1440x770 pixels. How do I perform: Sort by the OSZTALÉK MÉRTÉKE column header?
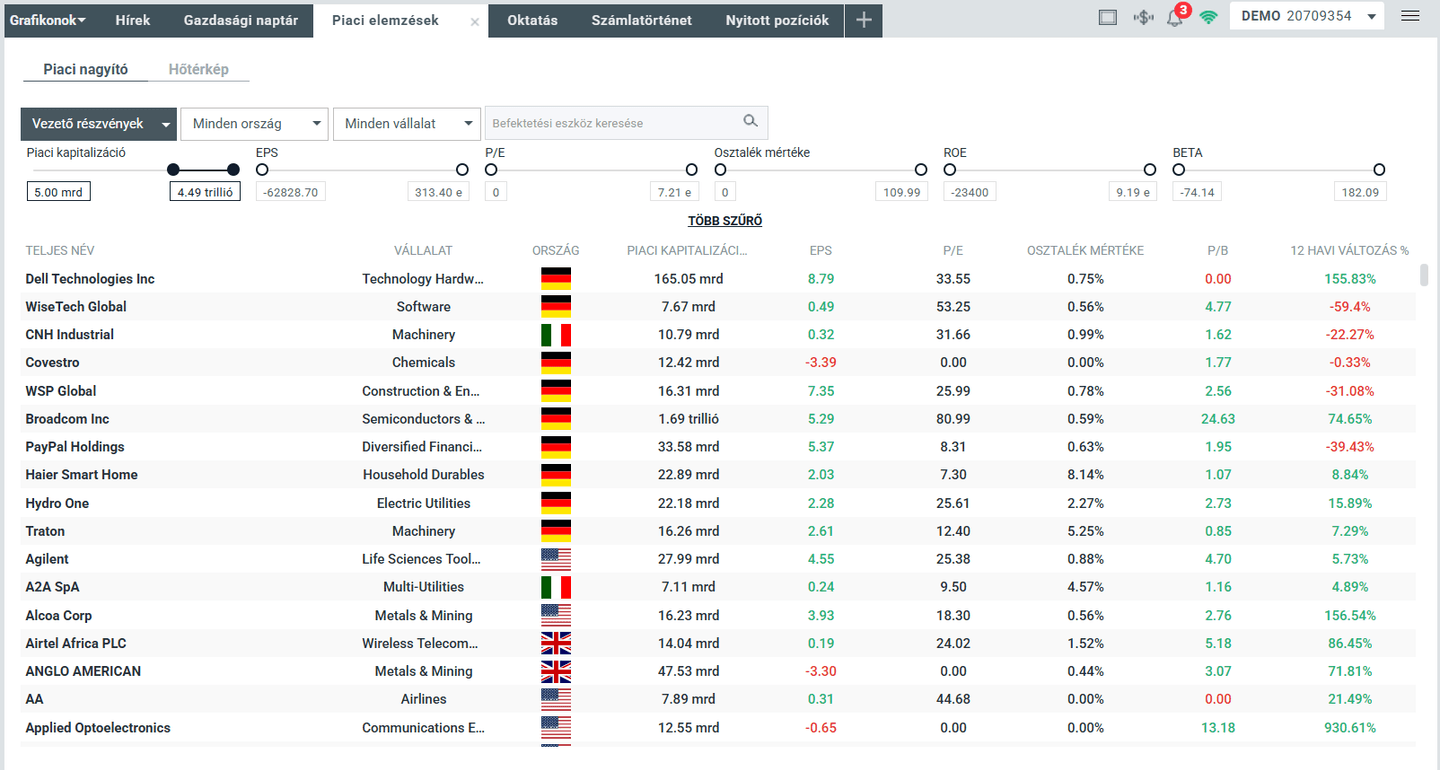click(x=1085, y=251)
